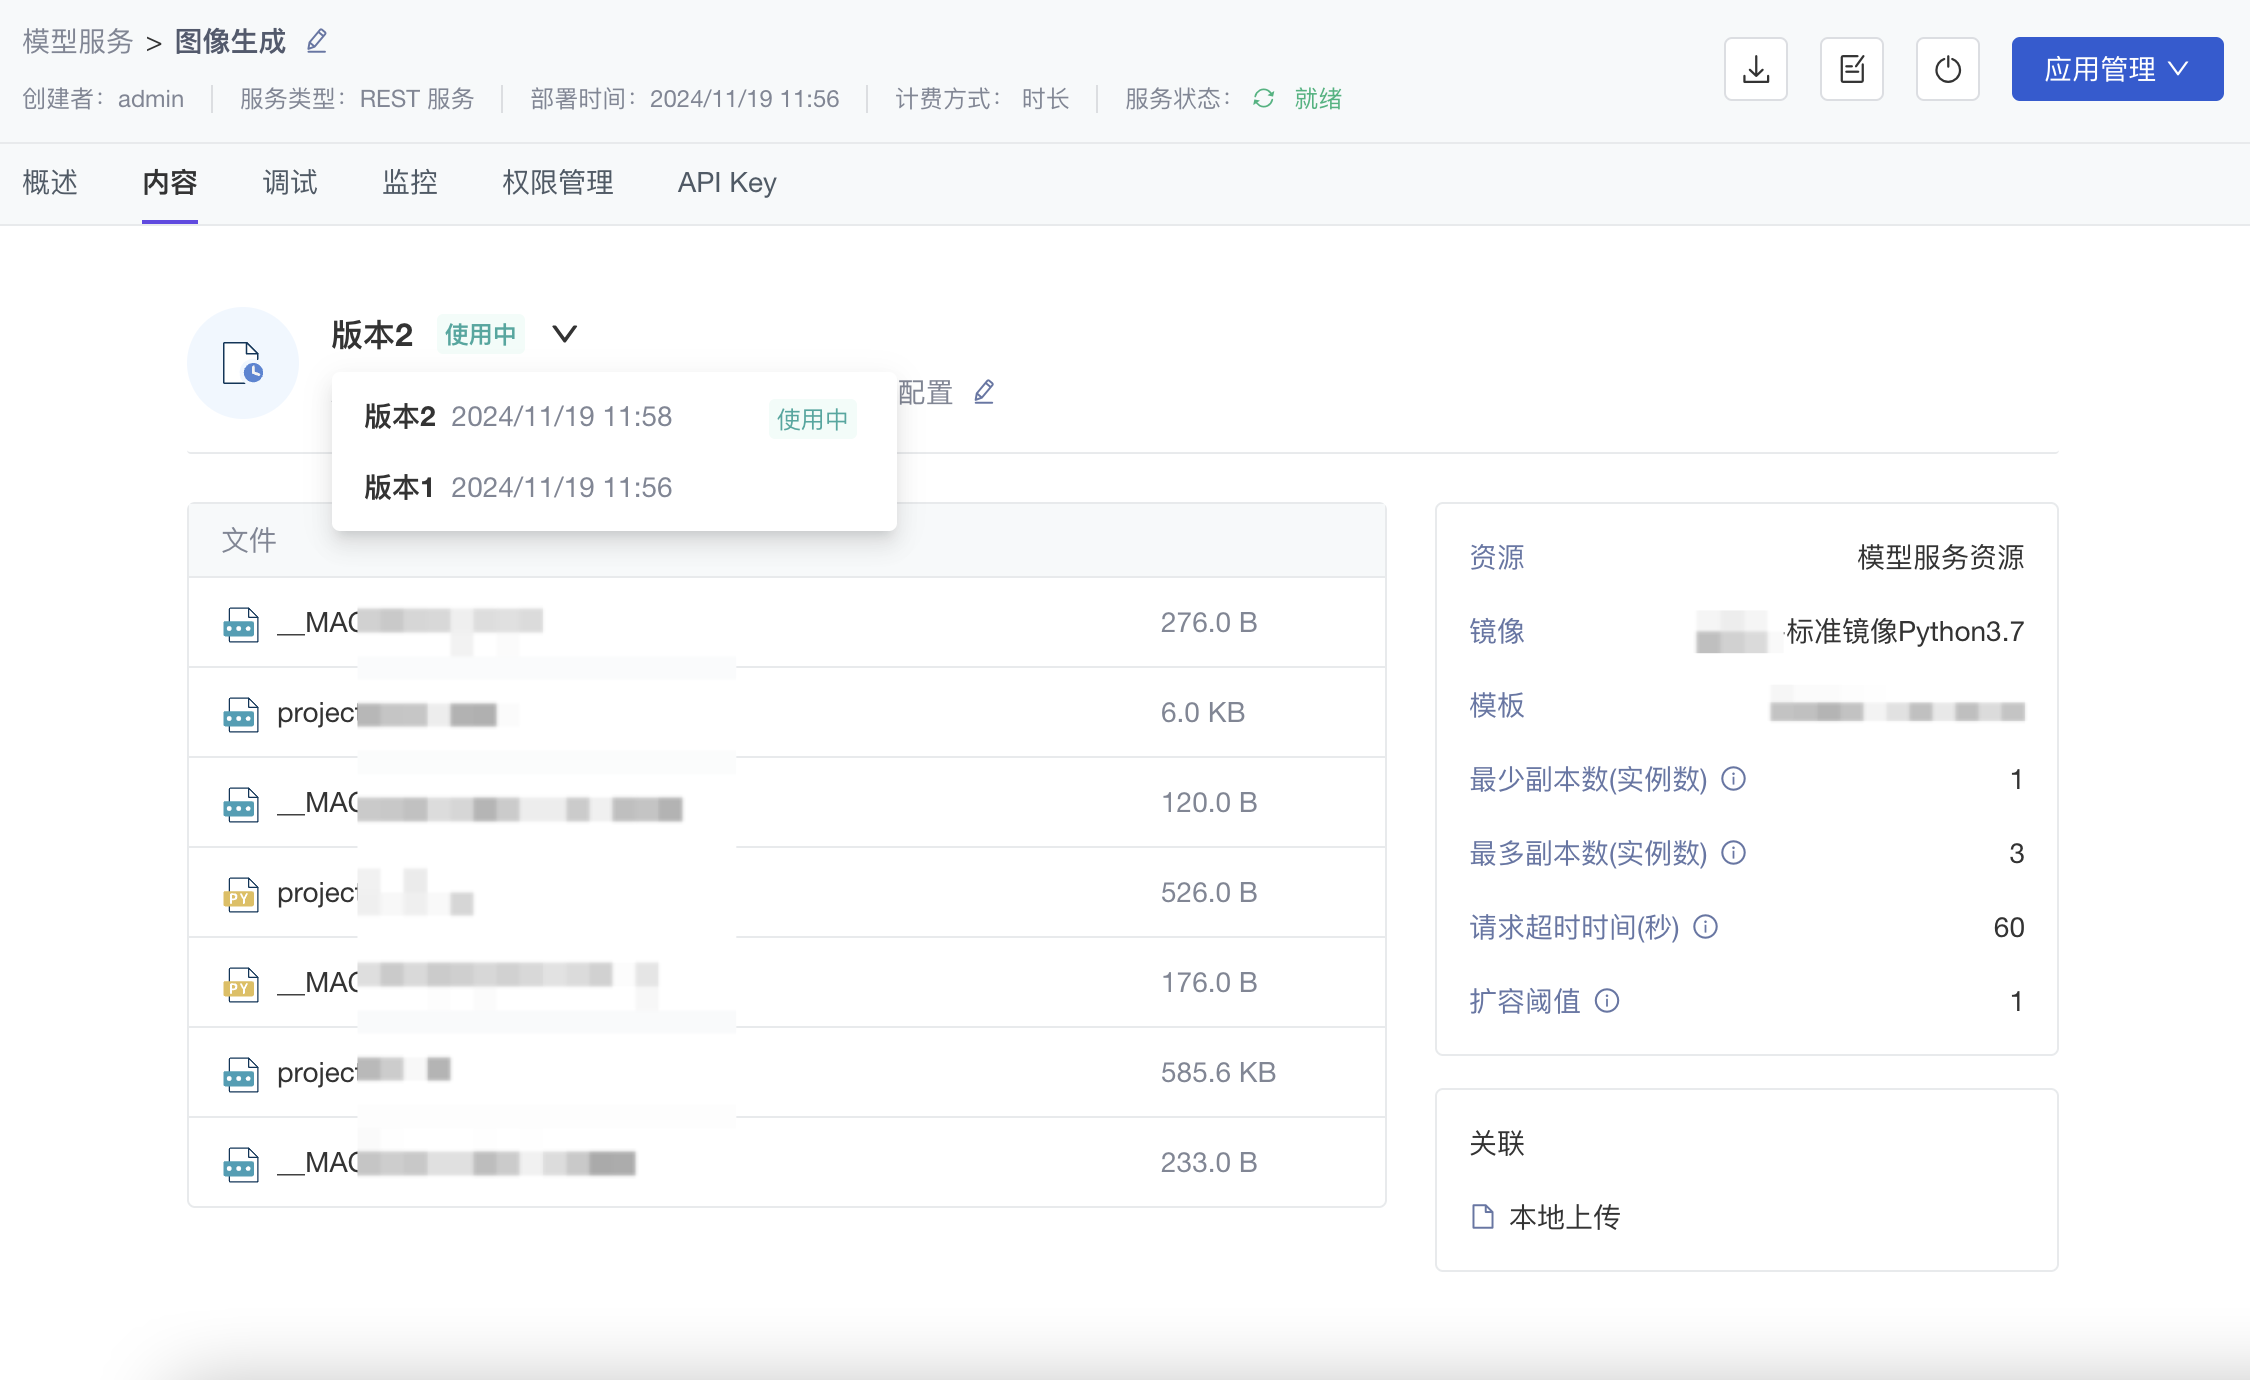
Task: Open the edit note icon button
Action: (1852, 69)
